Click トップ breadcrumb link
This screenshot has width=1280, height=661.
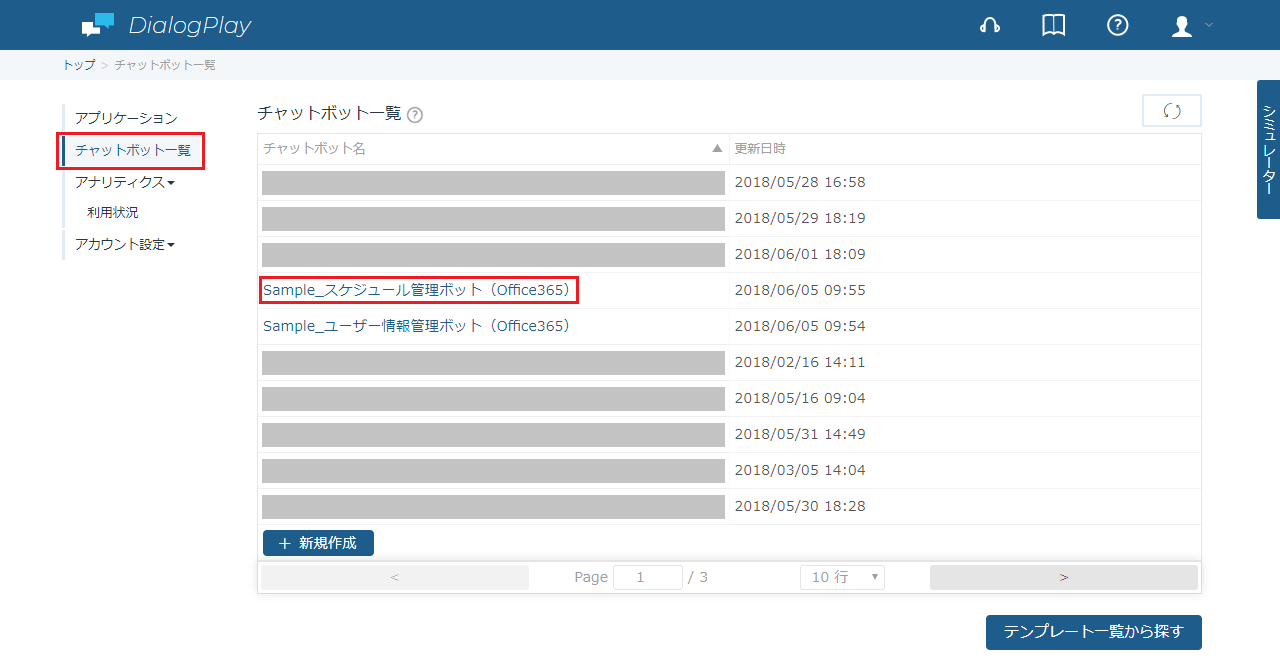79,65
